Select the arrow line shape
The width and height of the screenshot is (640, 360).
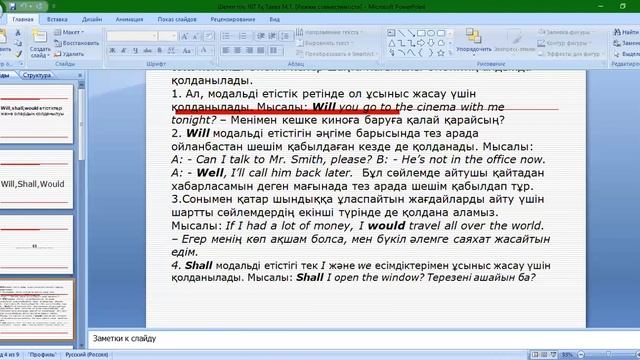pyautogui.click(x=411, y=33)
